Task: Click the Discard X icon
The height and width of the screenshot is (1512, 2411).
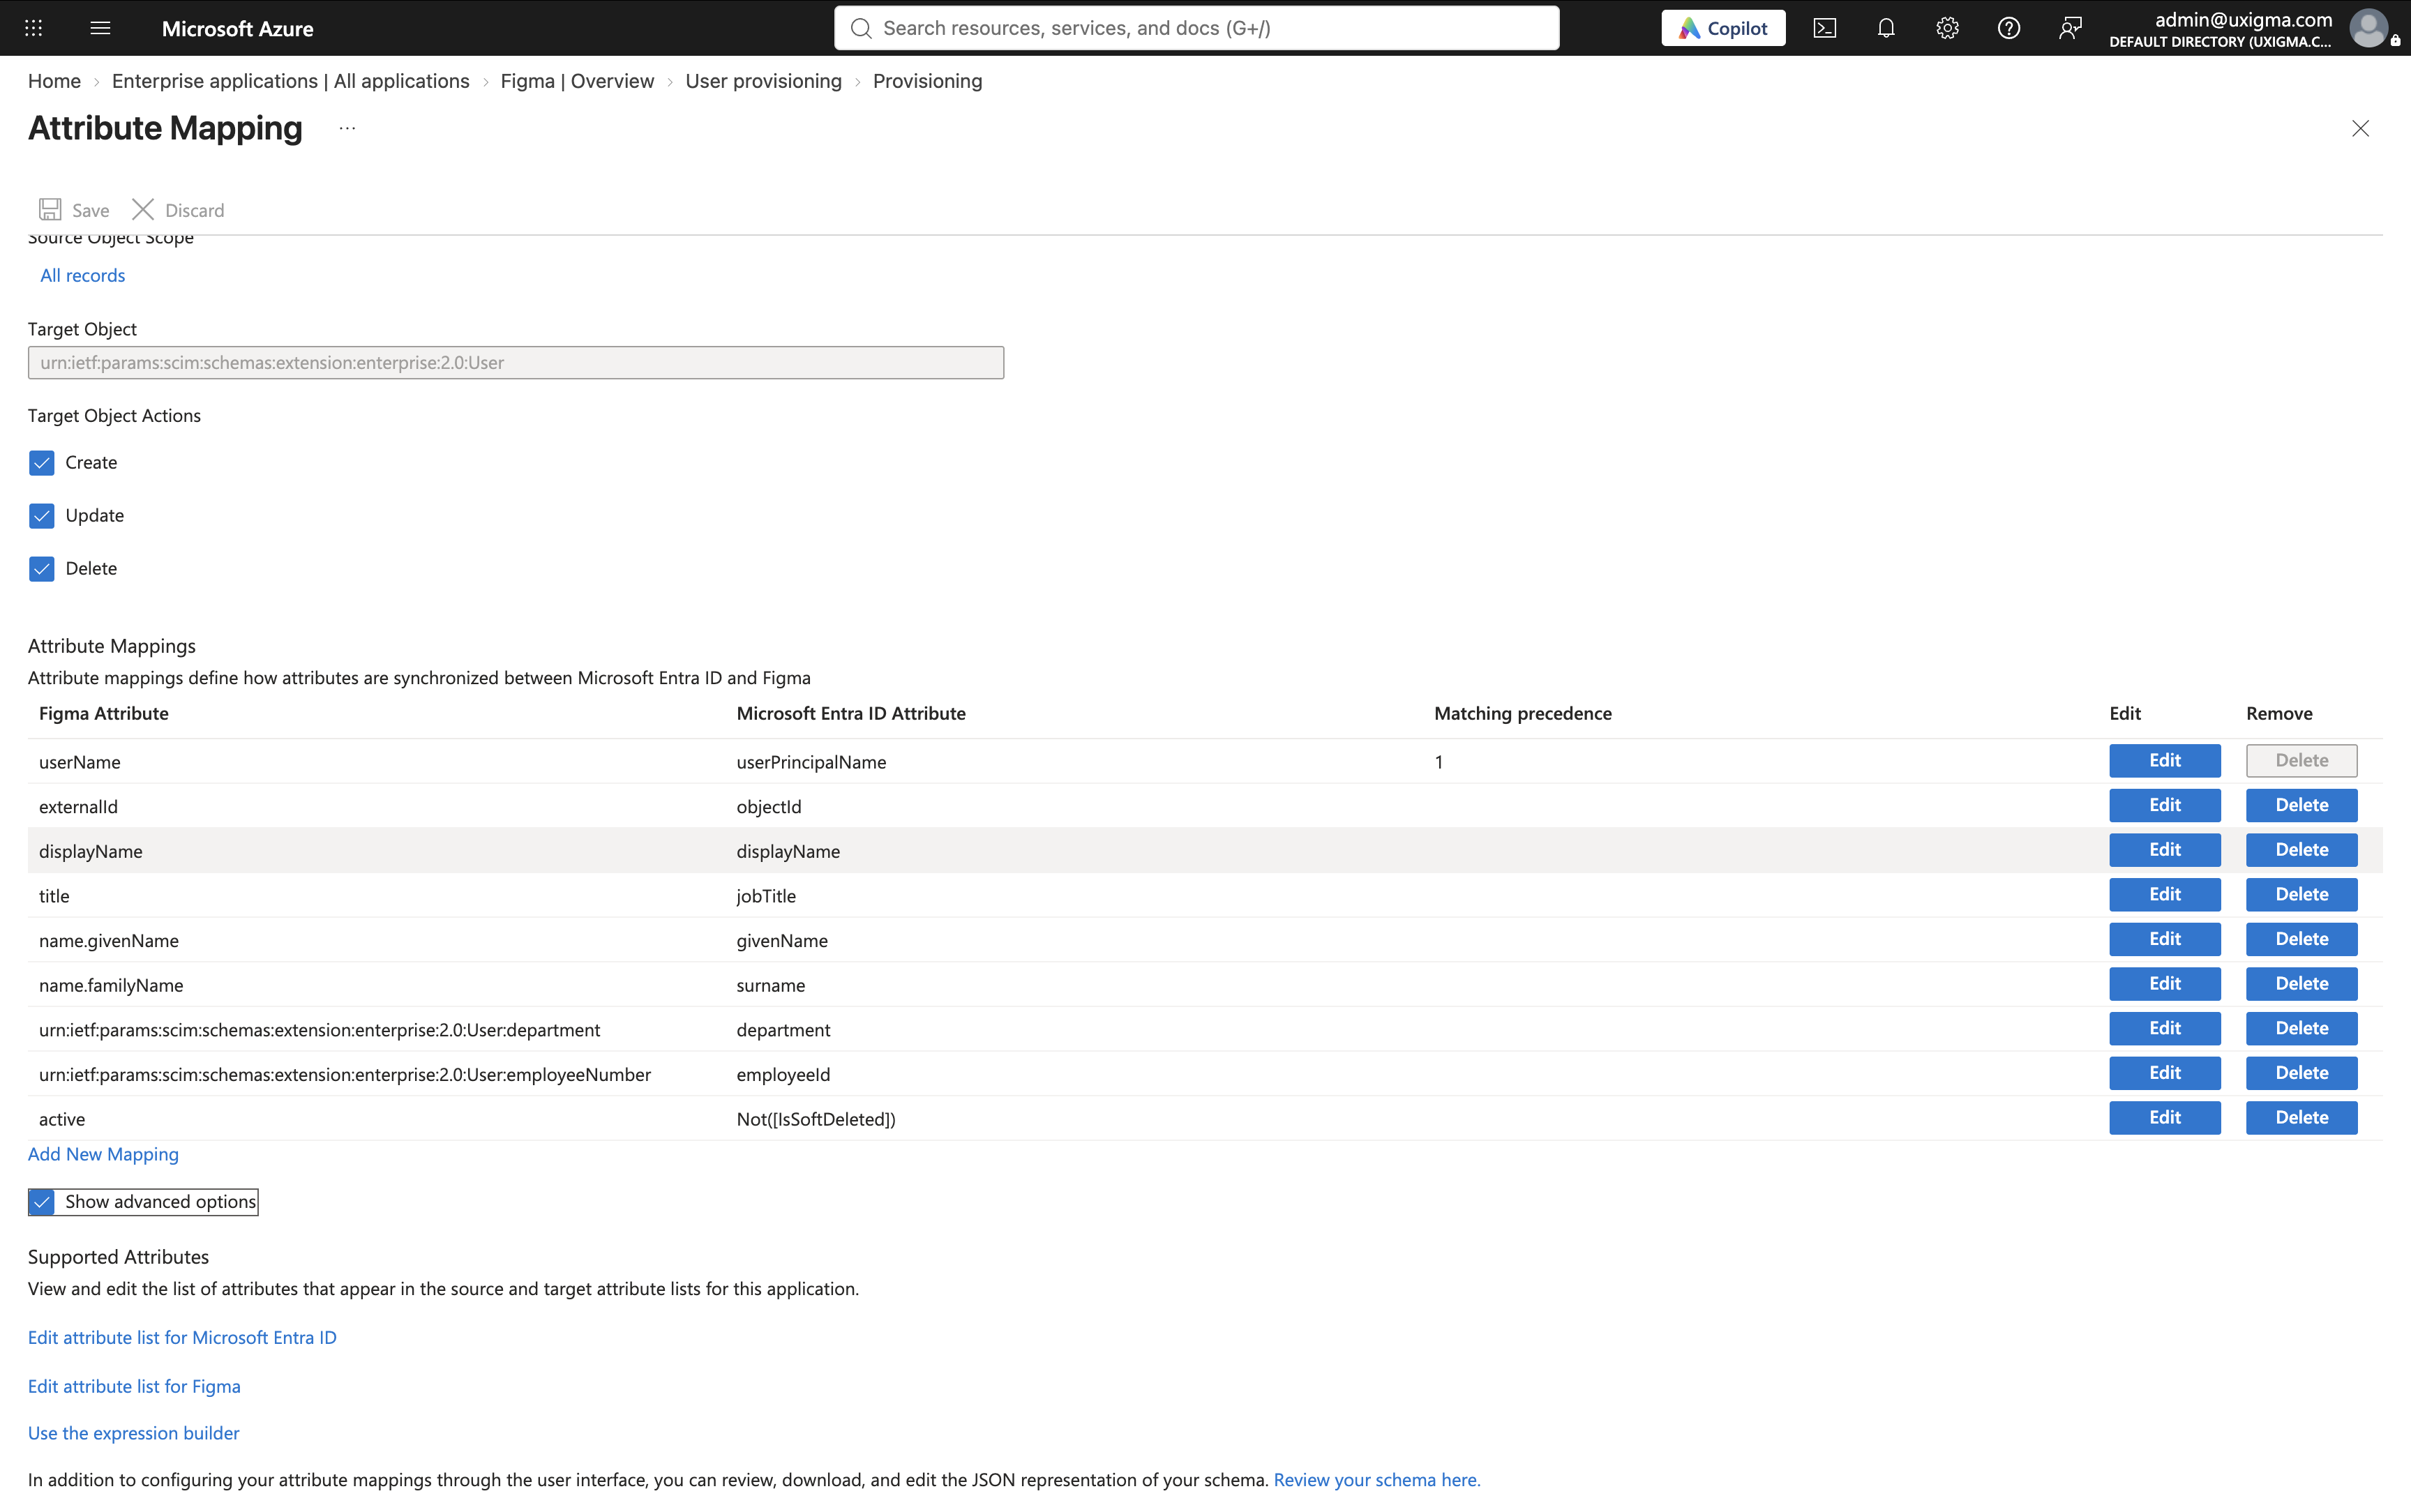Action: click(x=143, y=209)
